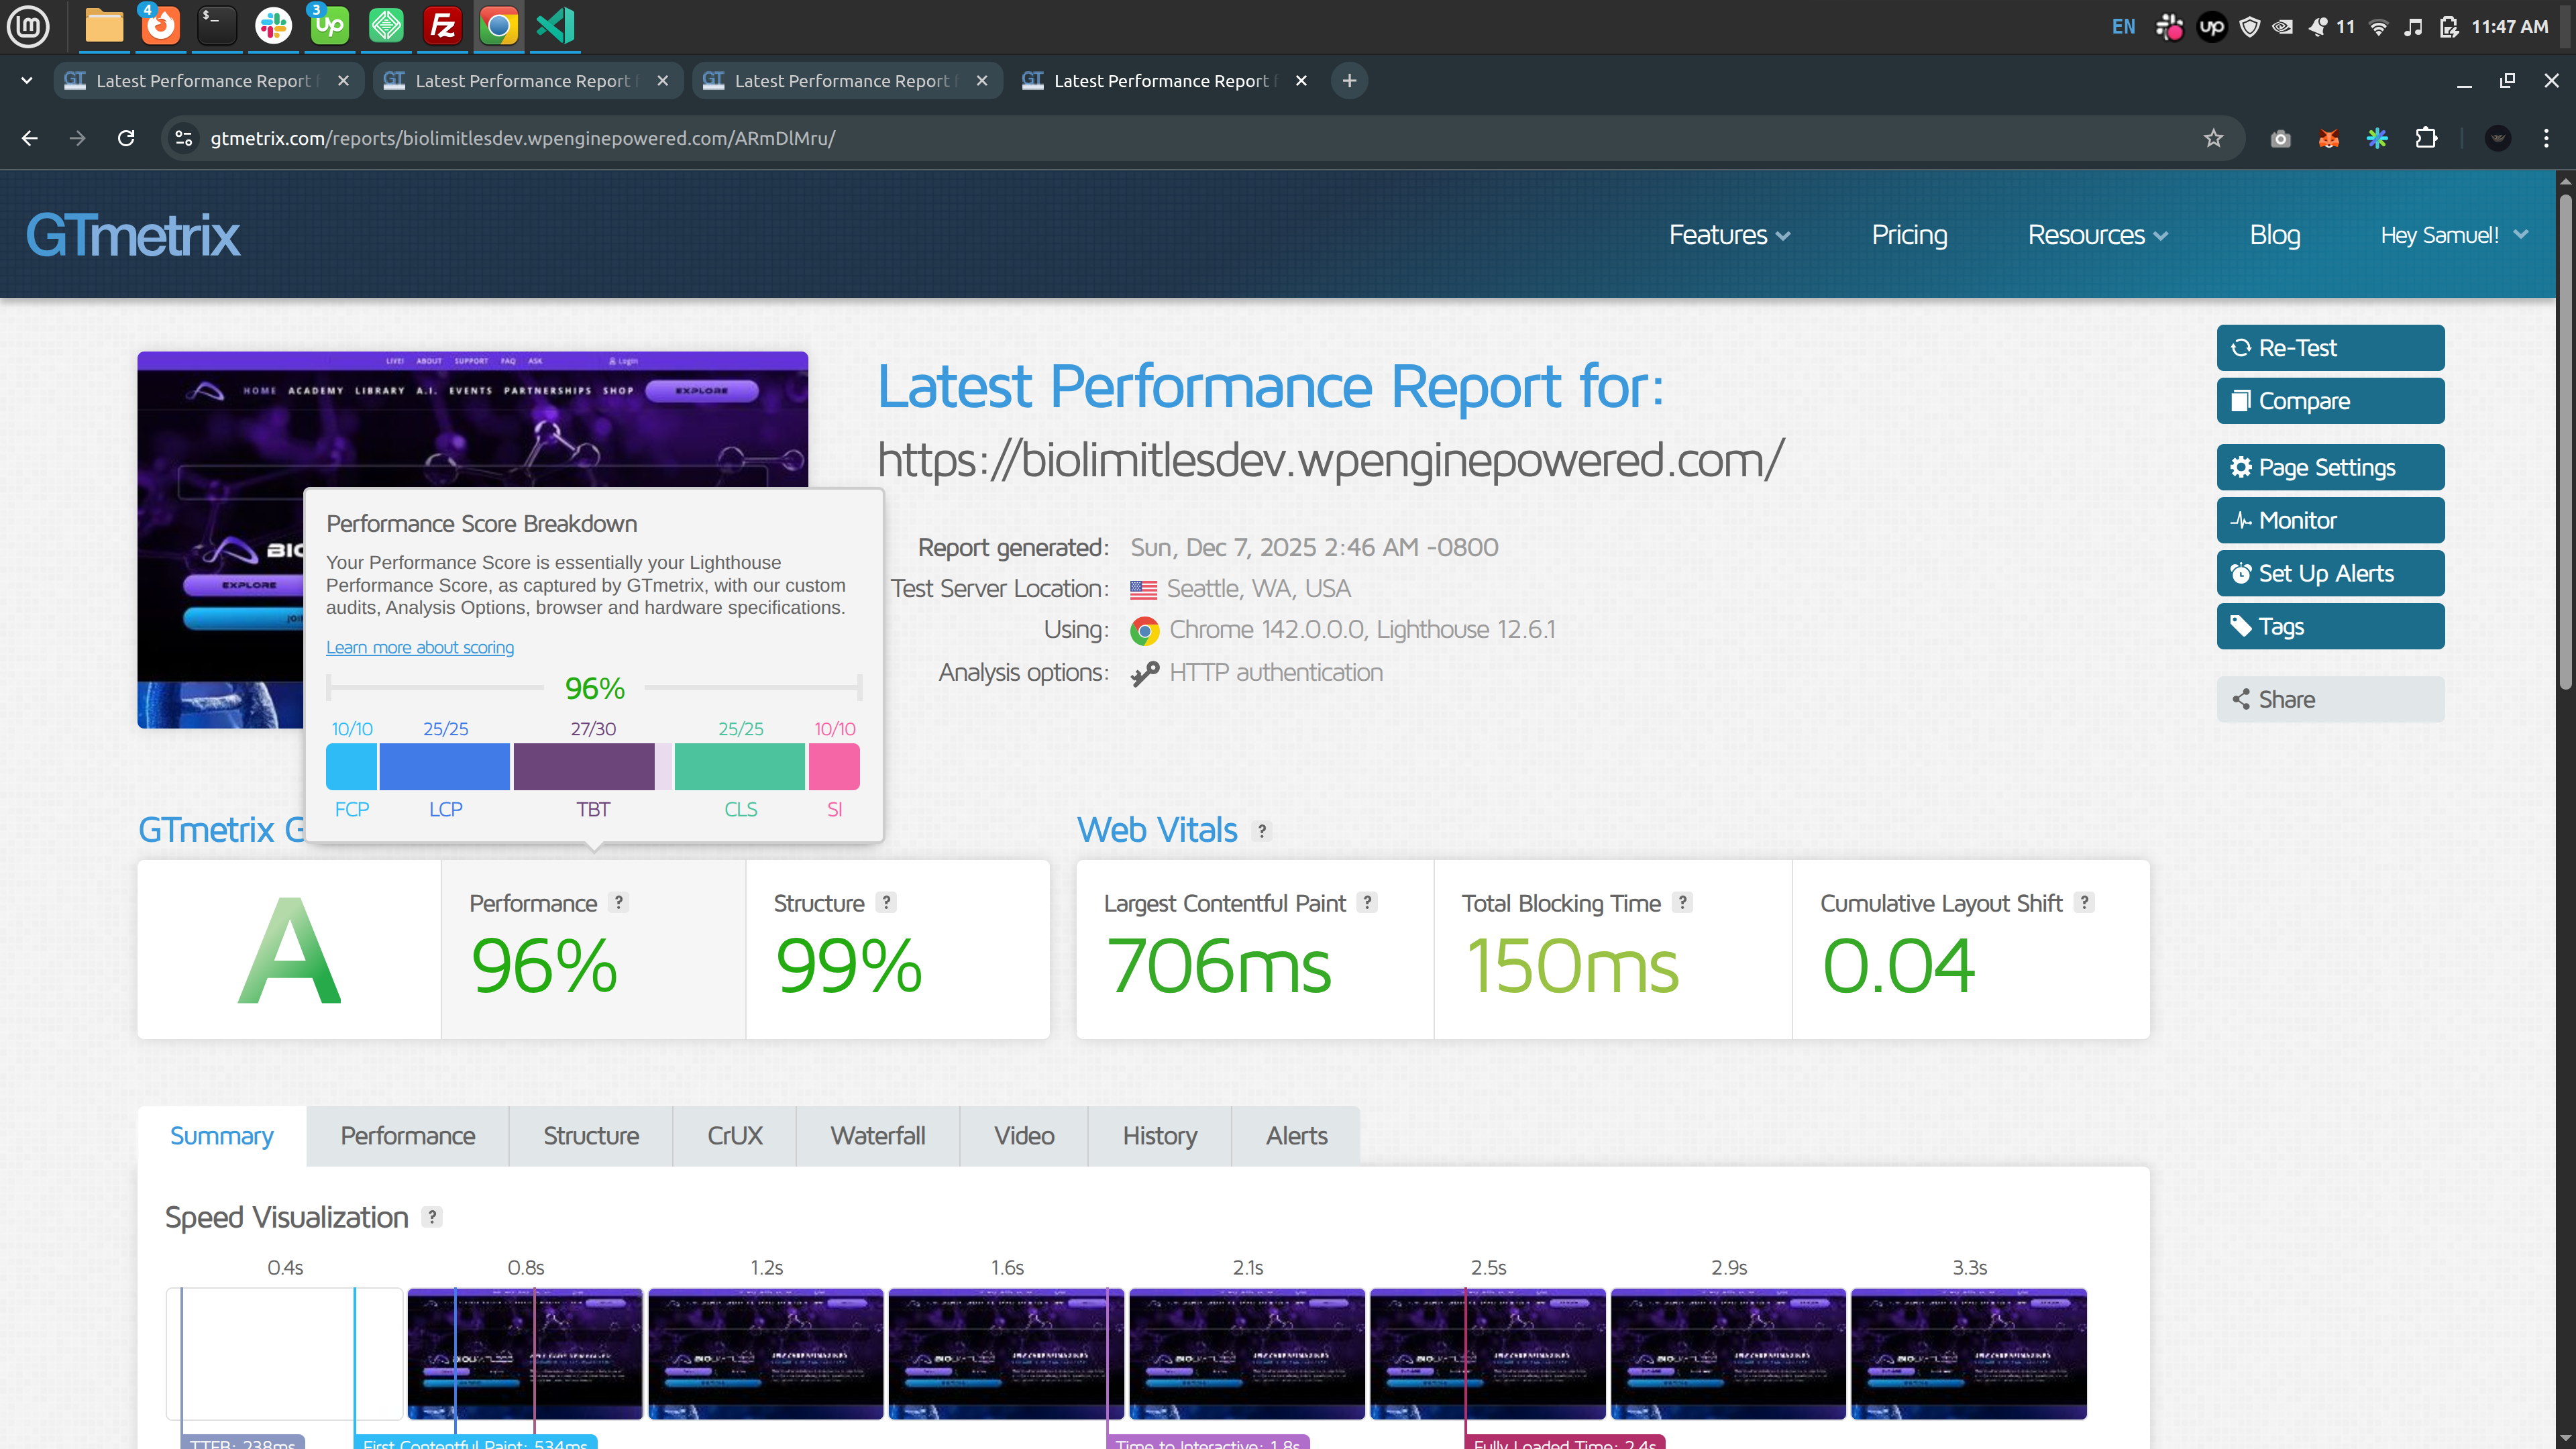Expand the Features dropdown menu
Image resolution: width=2576 pixels, height=1449 pixels.
1729,235
